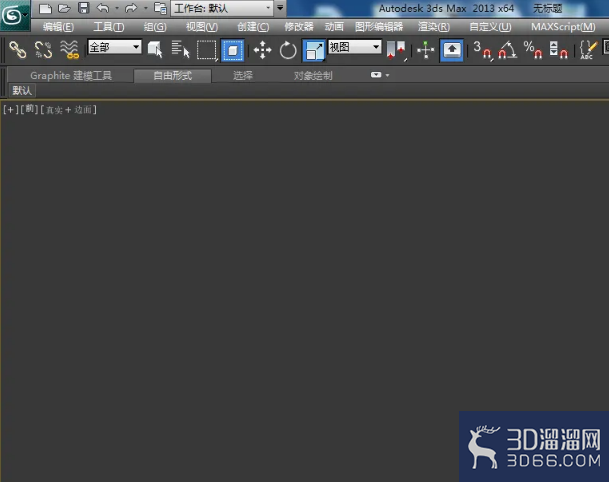This screenshot has width=609, height=482.
Task: Toggle the Percent Snap magnet
Action: point(533,50)
